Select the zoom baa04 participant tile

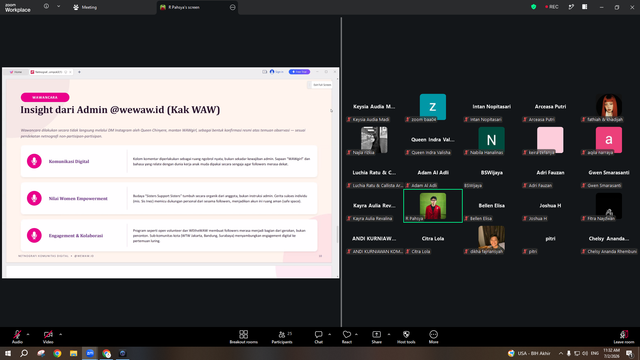click(x=433, y=107)
